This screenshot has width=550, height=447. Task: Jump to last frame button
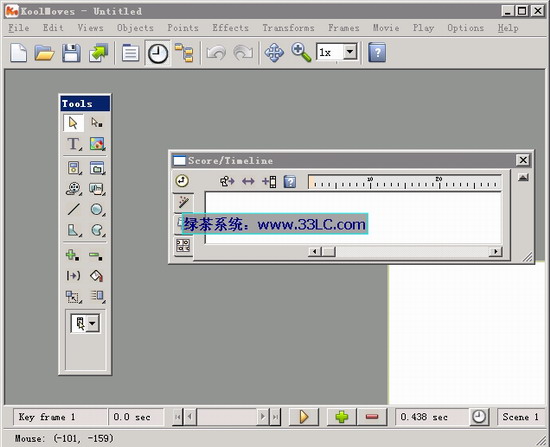click(x=276, y=417)
